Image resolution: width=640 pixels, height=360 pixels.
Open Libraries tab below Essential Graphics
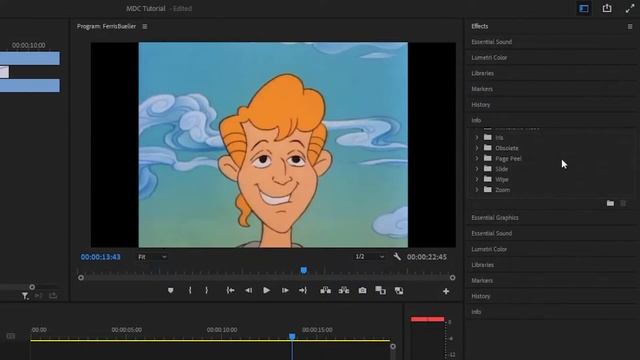click(x=482, y=265)
